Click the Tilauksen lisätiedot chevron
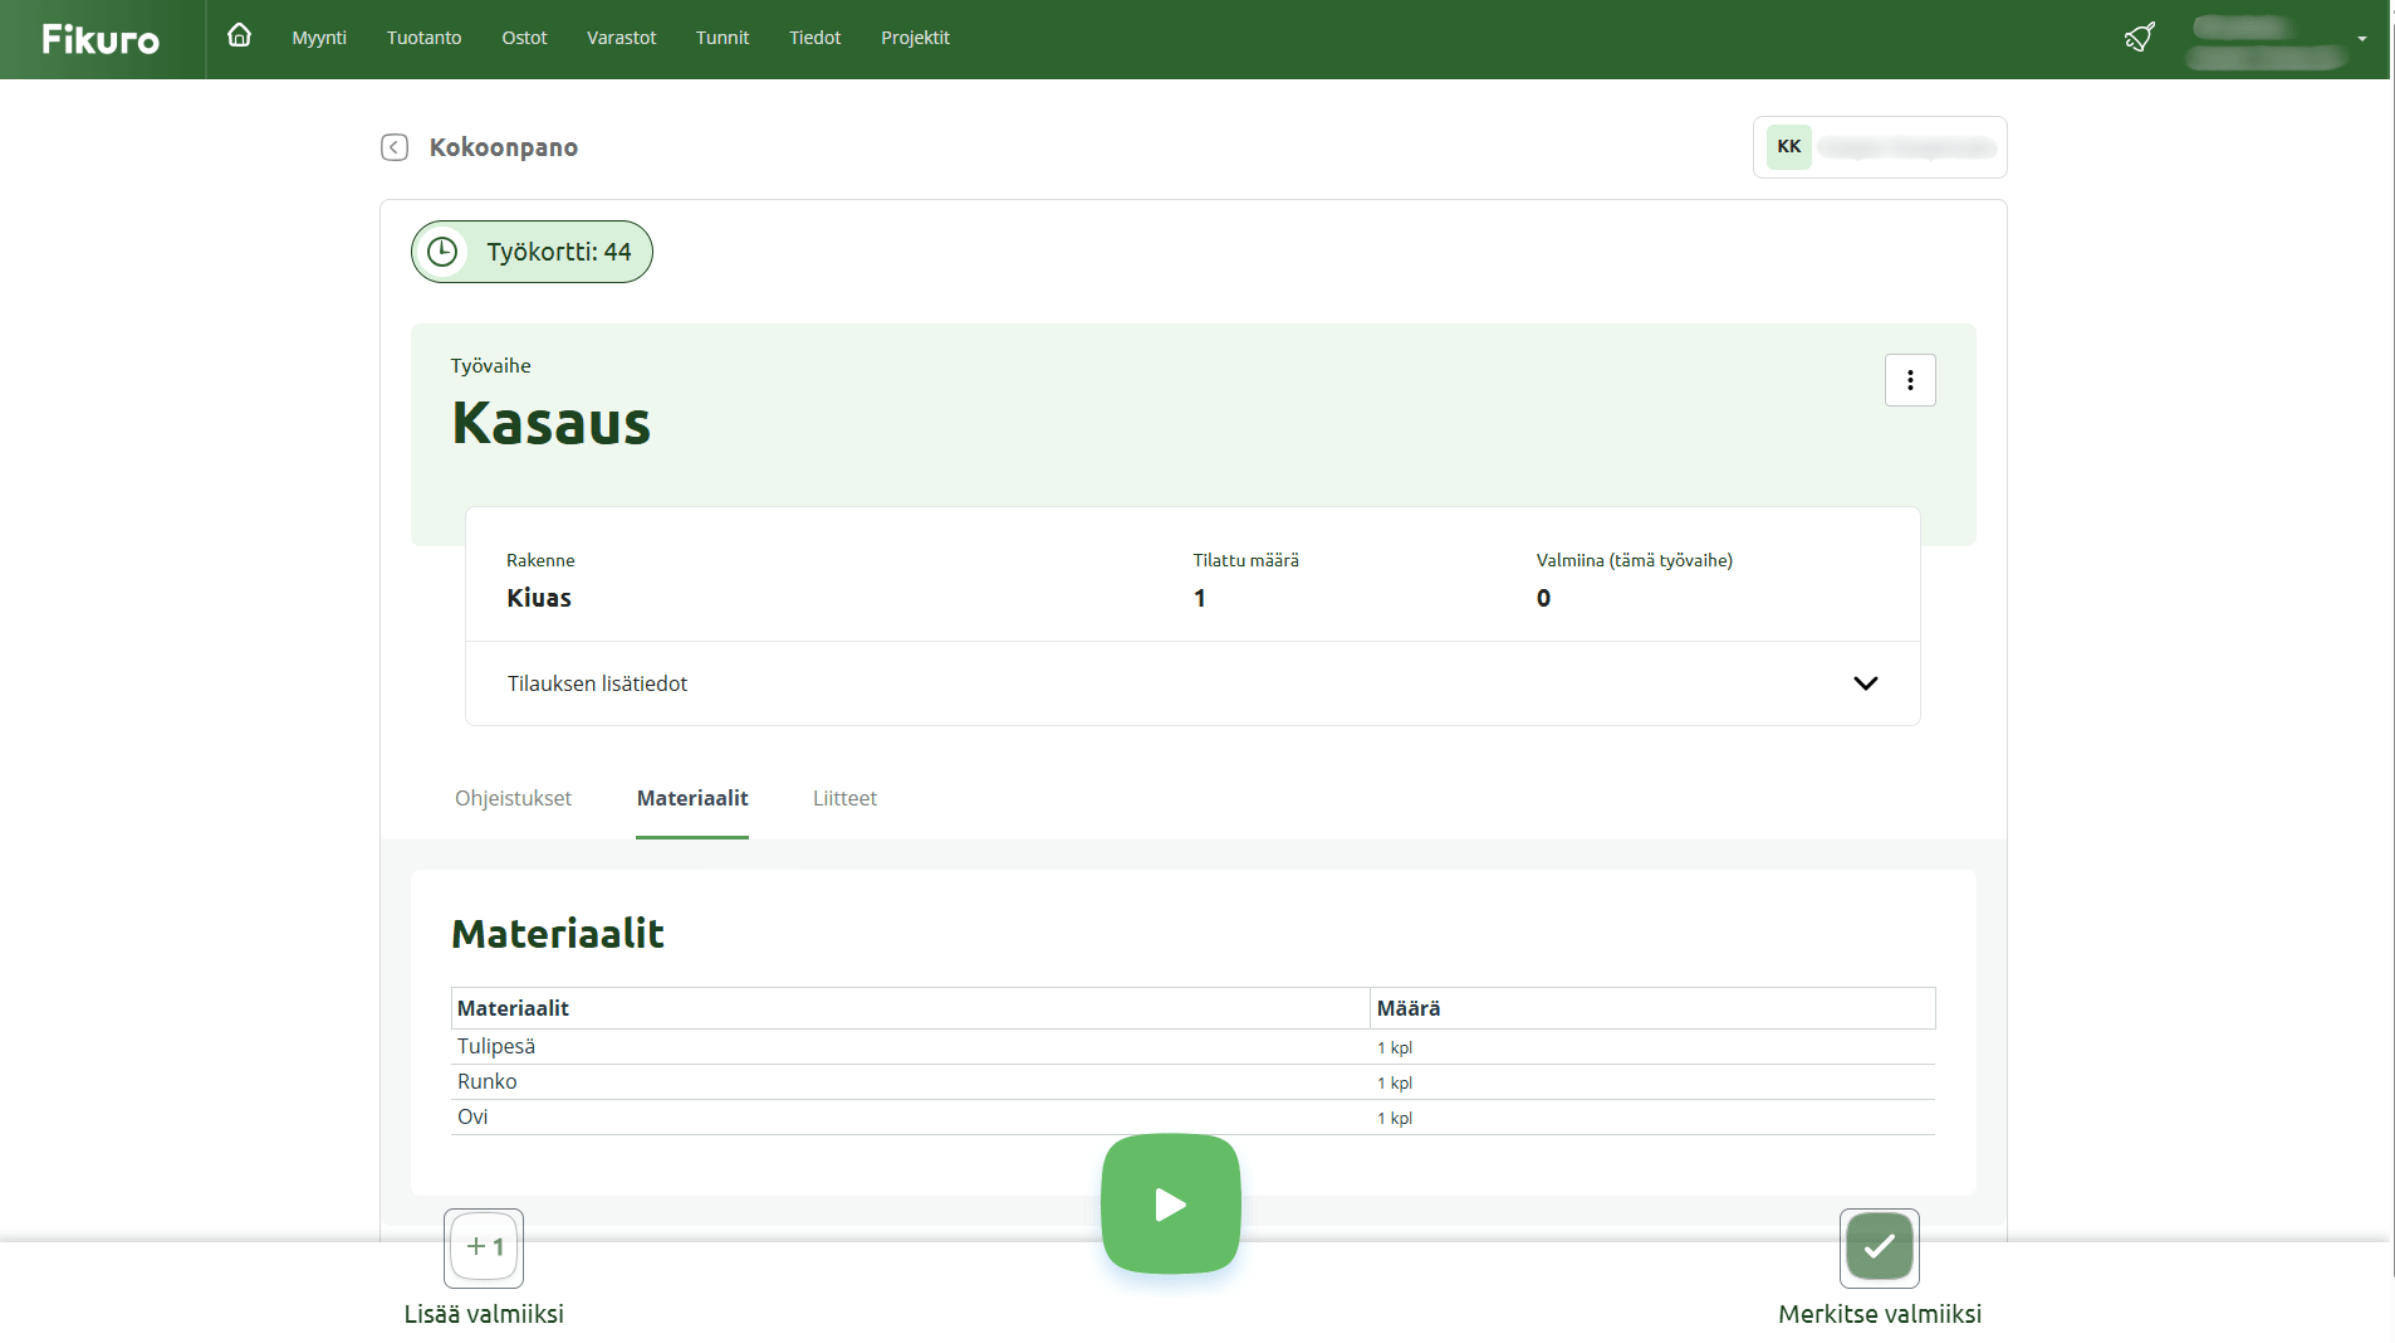The image size is (2395, 1343). click(x=1865, y=684)
